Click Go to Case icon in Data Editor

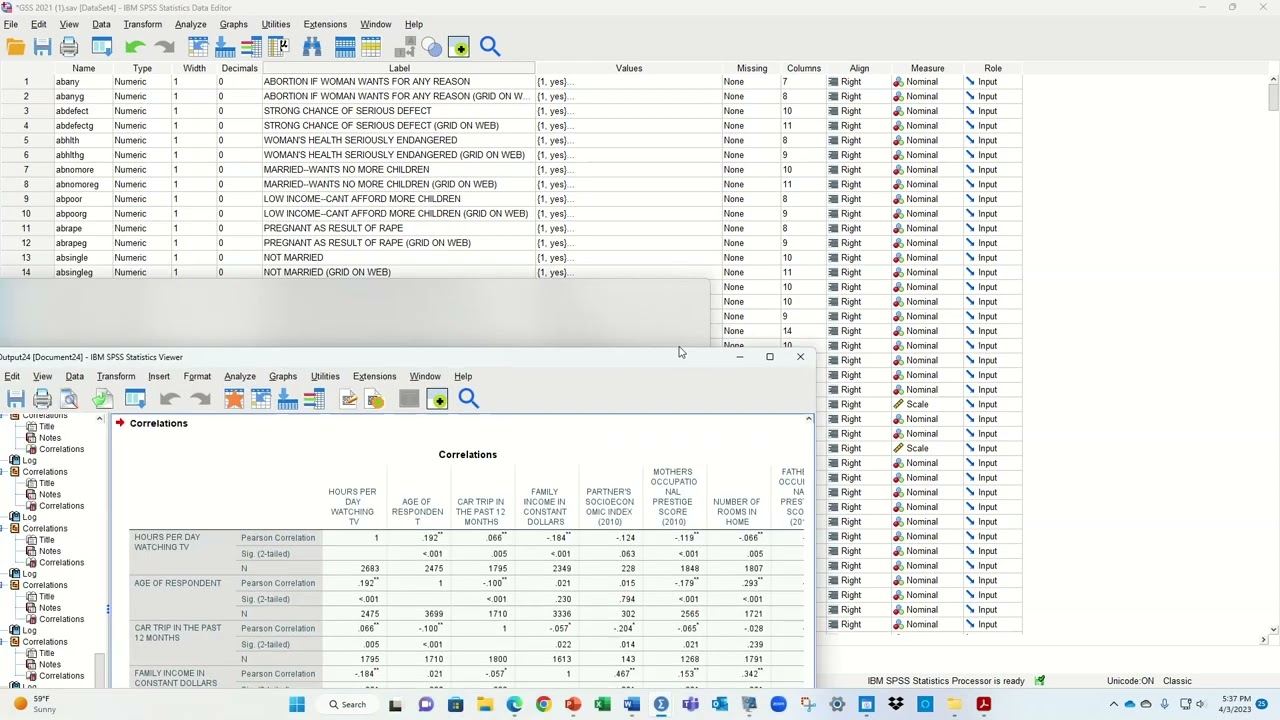(198, 47)
